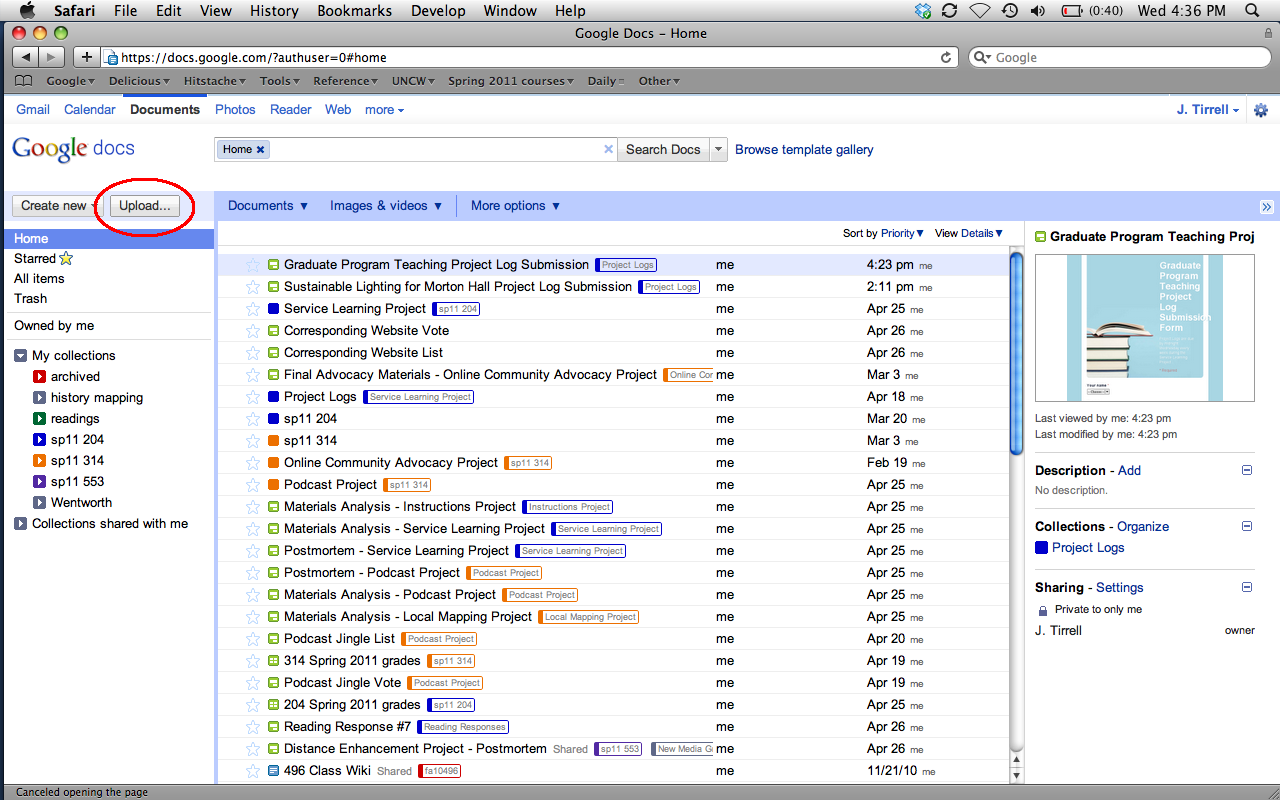Open the Create new dropdown
The image size is (1280, 800).
(x=60, y=205)
